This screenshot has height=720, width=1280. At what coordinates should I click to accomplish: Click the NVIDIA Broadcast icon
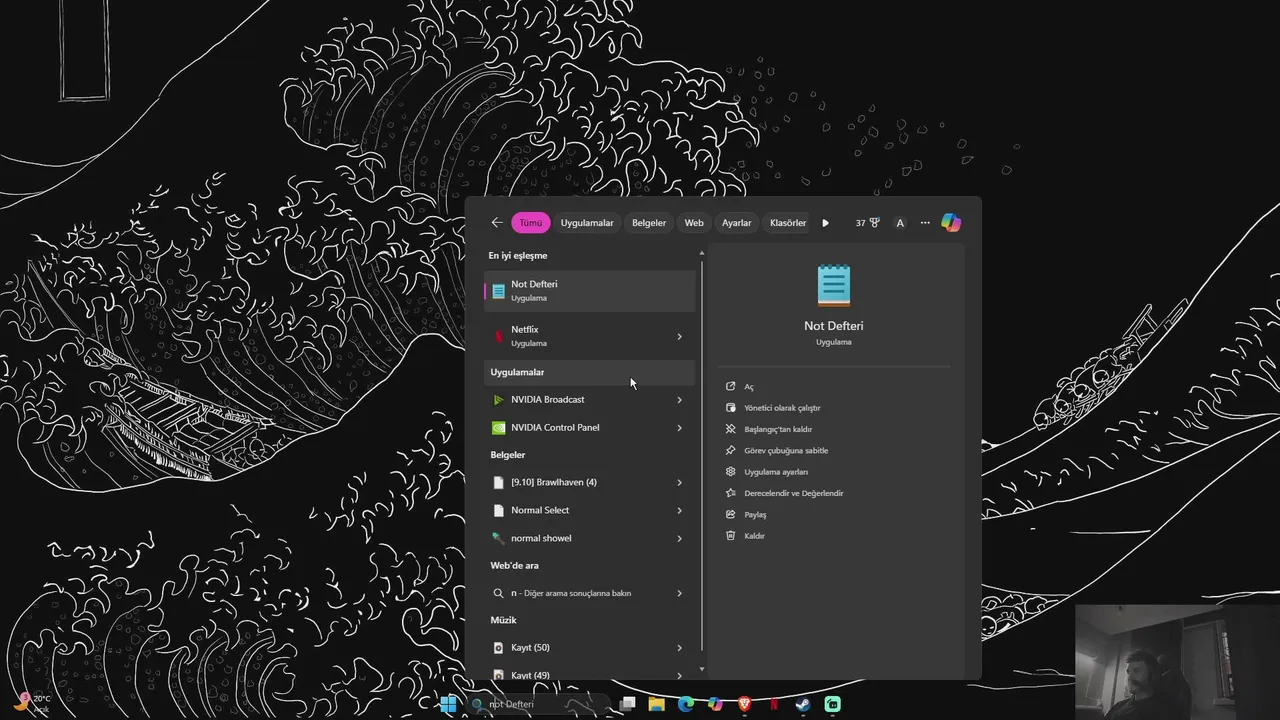(498, 400)
